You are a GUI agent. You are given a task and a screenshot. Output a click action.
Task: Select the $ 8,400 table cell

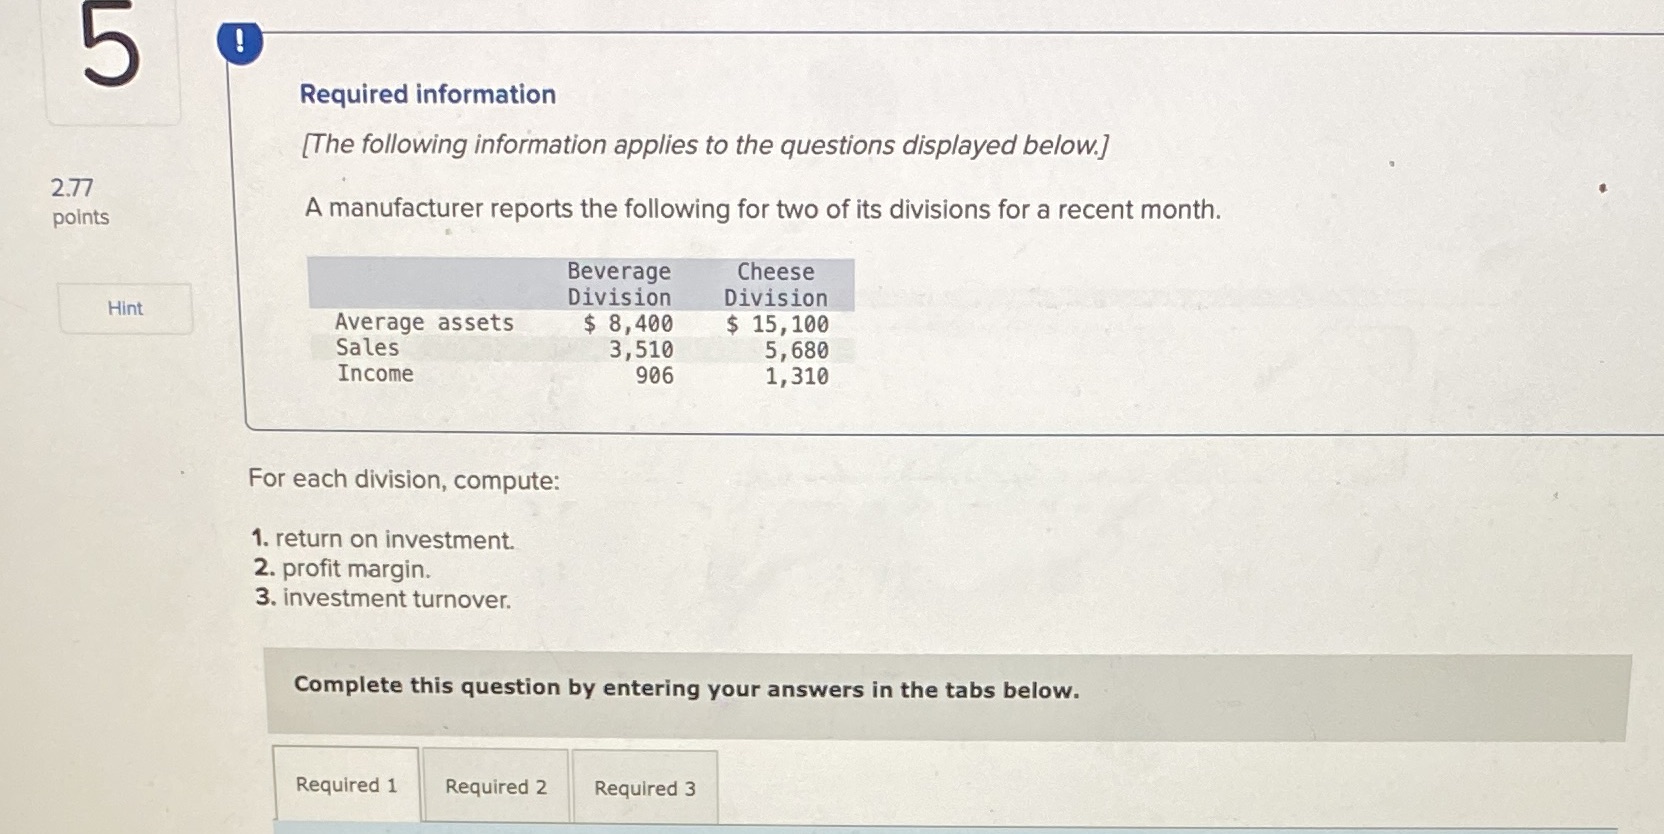tap(628, 322)
